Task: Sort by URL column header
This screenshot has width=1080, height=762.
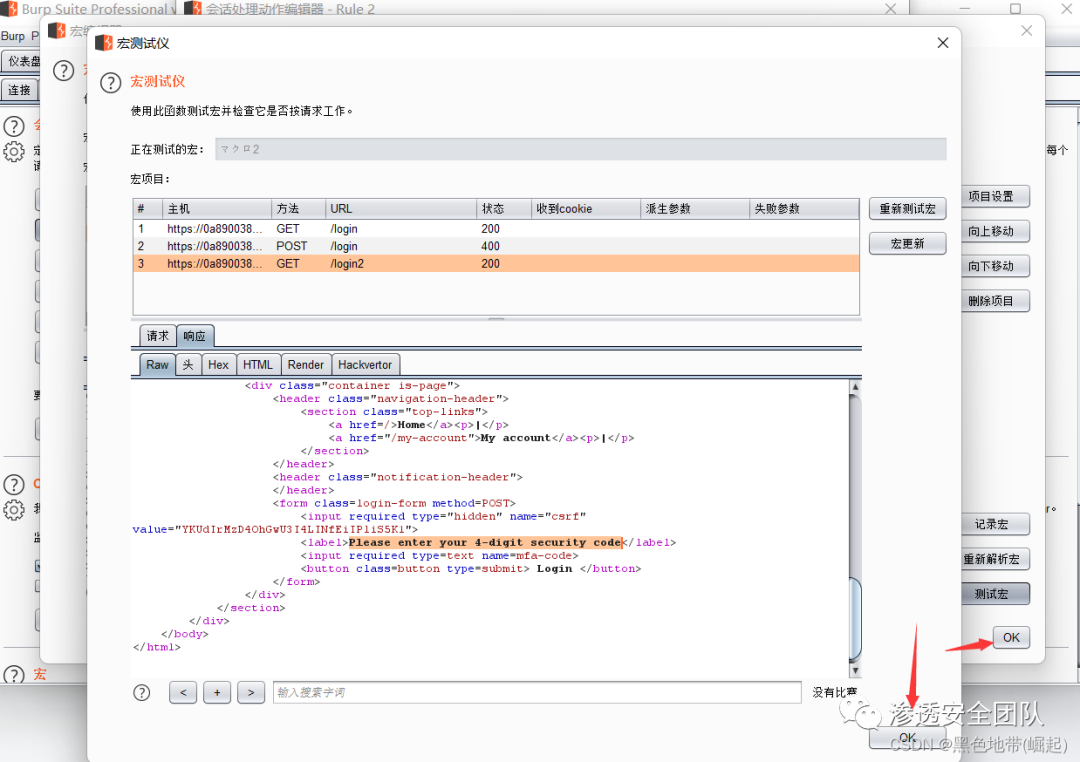Action: click(x=400, y=209)
